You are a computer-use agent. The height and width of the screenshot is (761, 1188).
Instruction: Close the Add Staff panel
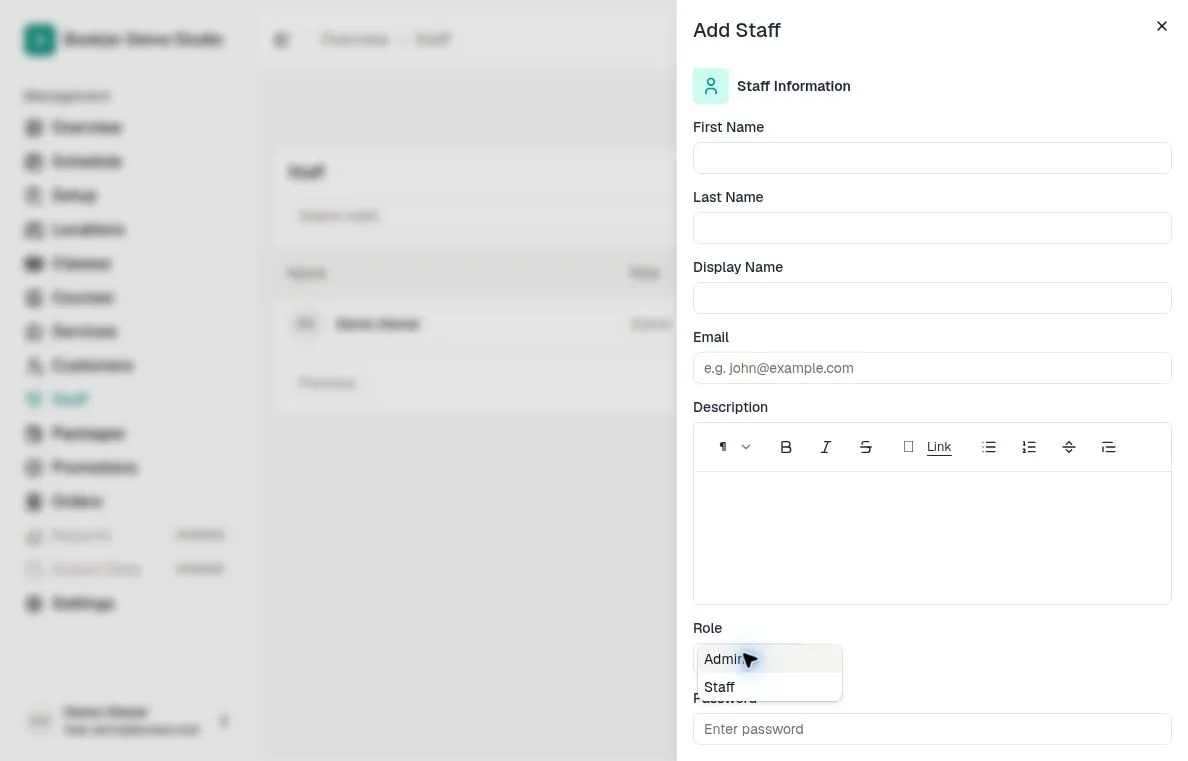pos(1161,27)
